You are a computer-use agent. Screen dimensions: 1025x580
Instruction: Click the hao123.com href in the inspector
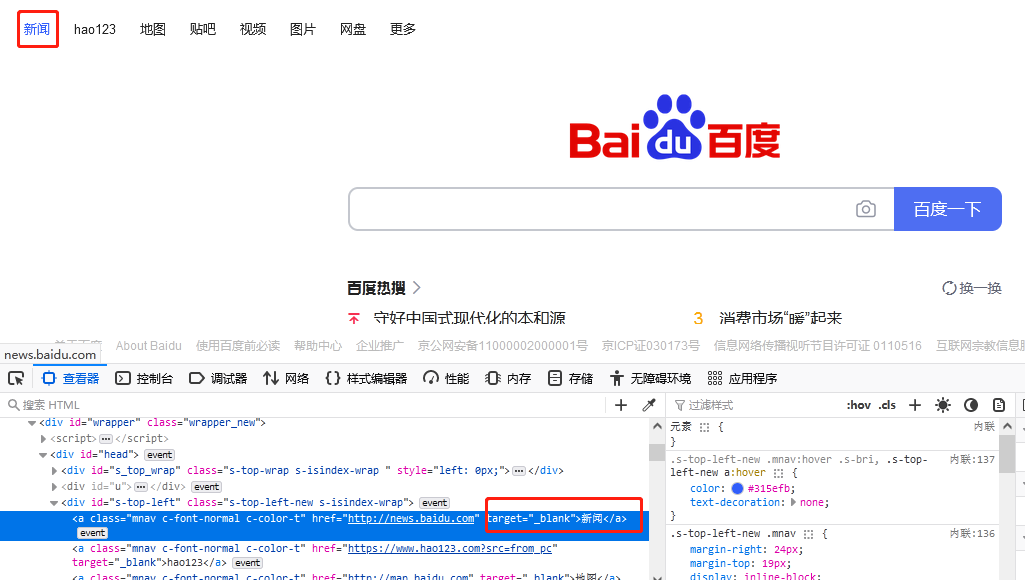tap(450, 549)
